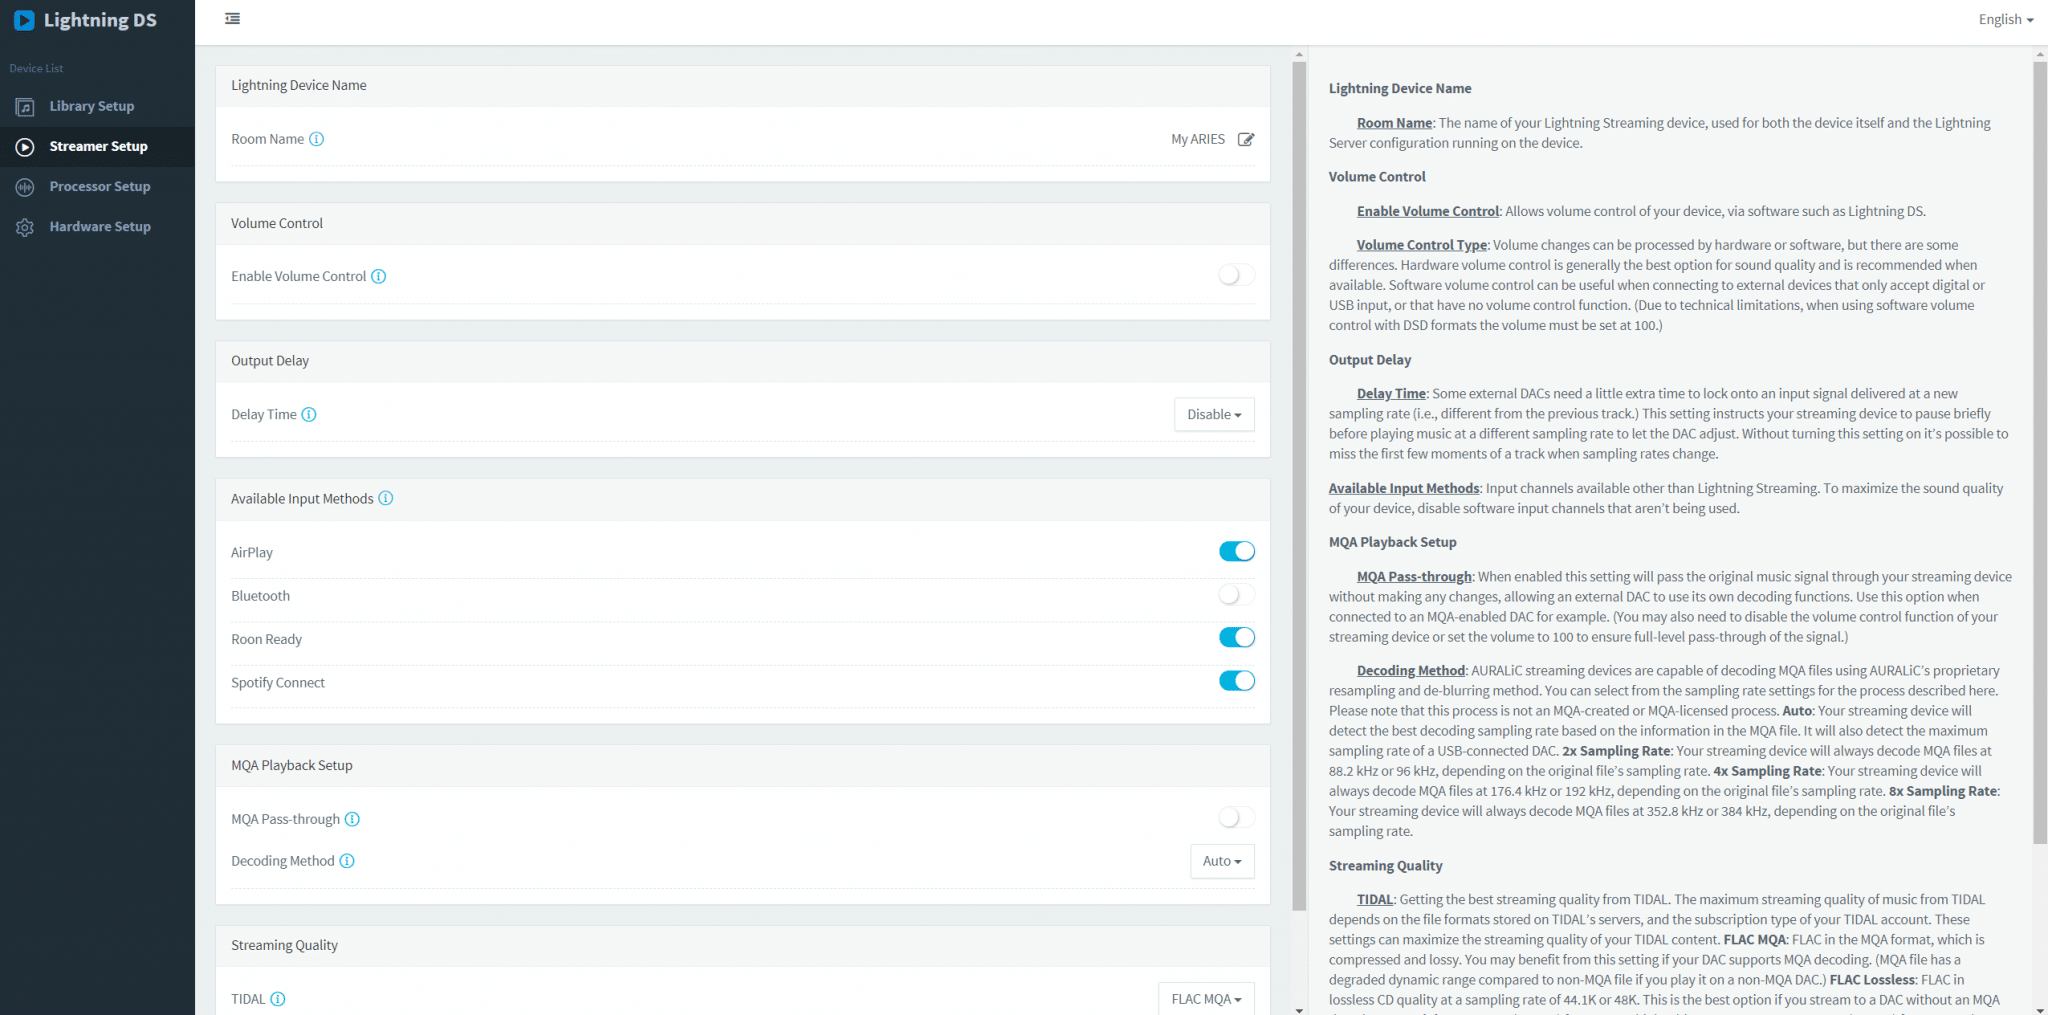
Task: Open the English language dropdown
Action: (2006, 20)
